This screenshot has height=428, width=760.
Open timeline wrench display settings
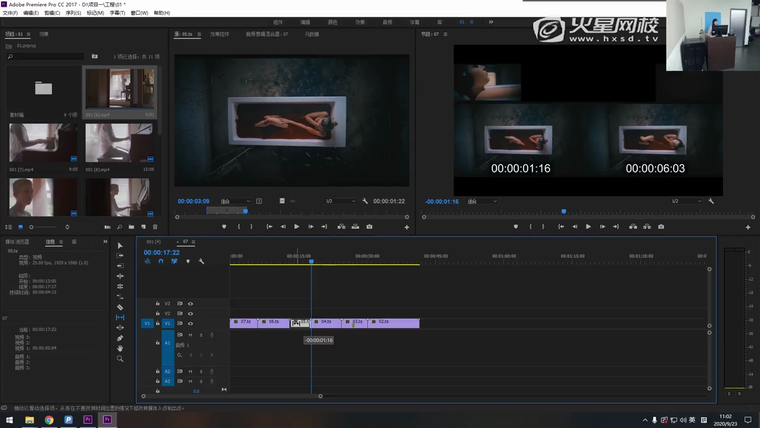coord(202,262)
